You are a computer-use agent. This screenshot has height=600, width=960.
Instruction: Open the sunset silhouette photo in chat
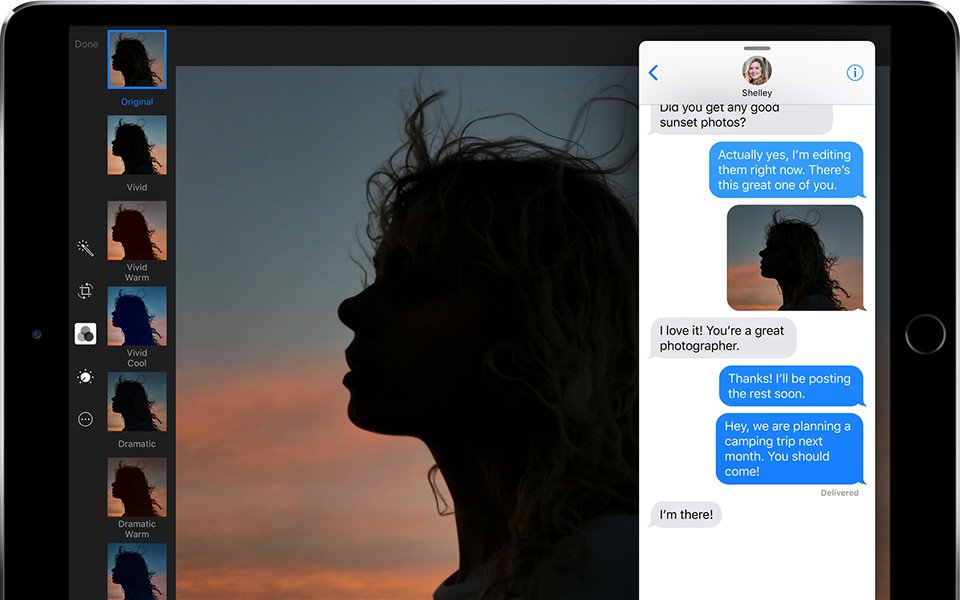tap(794, 258)
